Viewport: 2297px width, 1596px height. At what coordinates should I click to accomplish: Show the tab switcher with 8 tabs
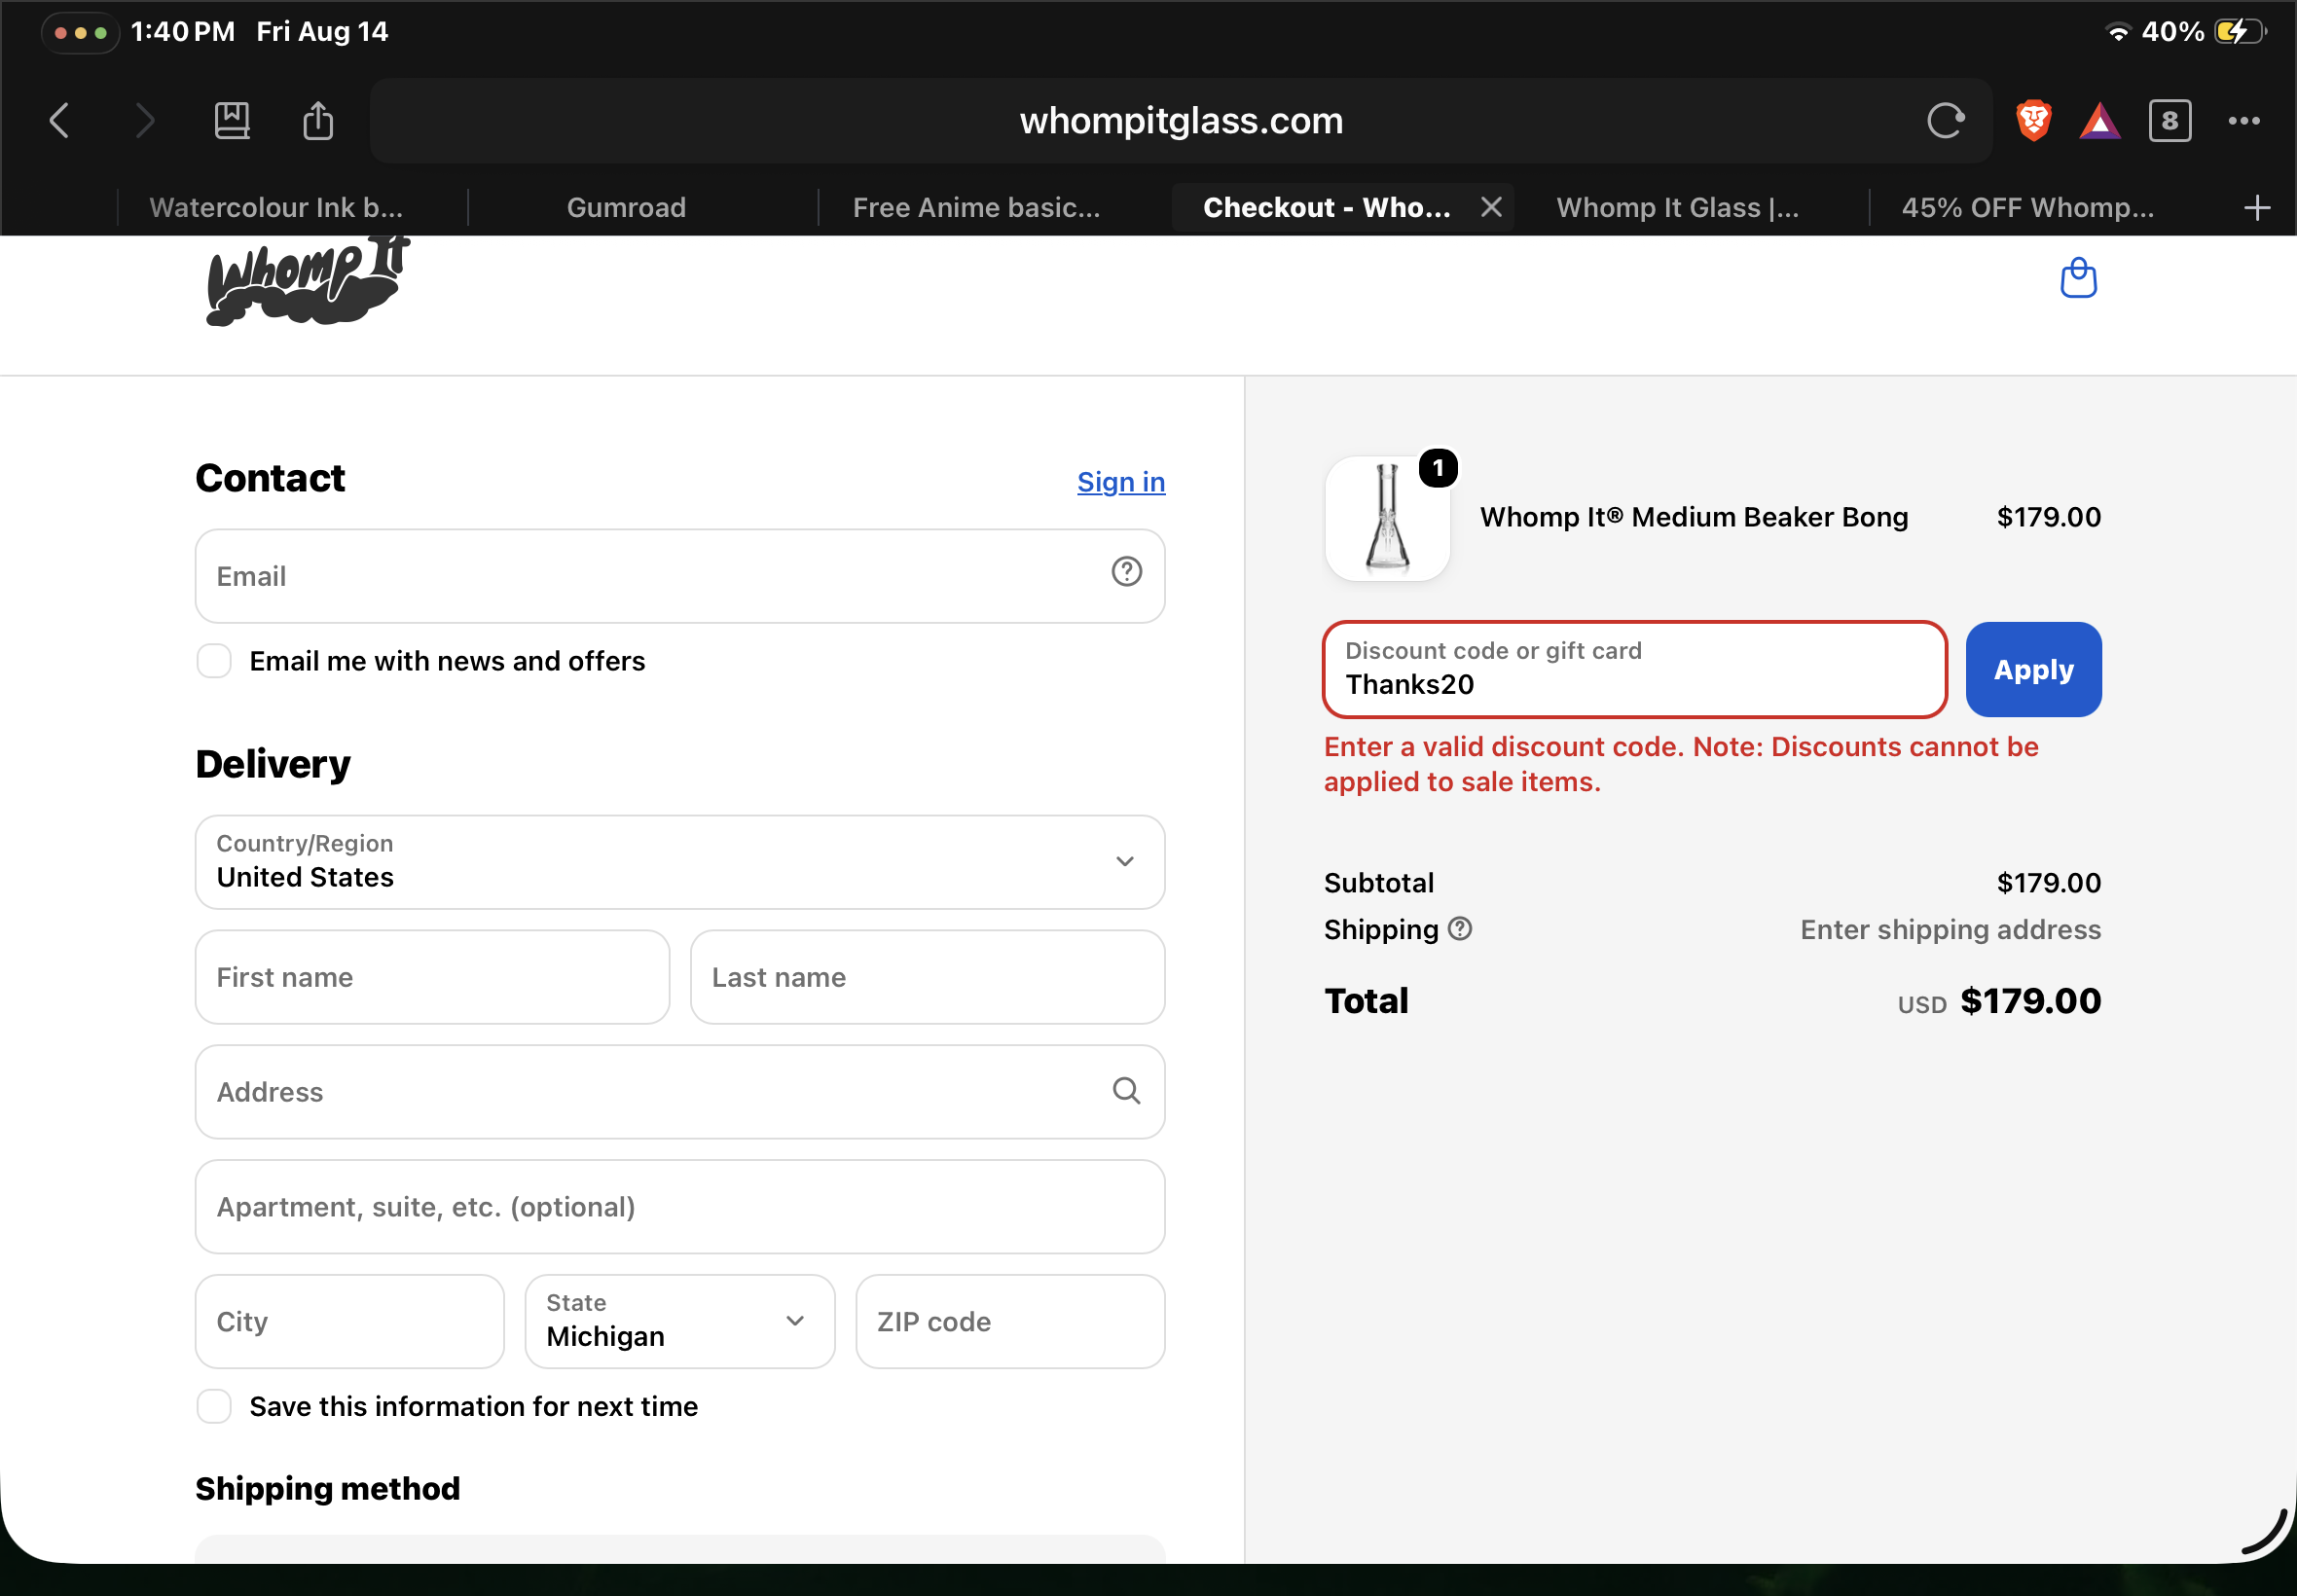(x=2169, y=121)
